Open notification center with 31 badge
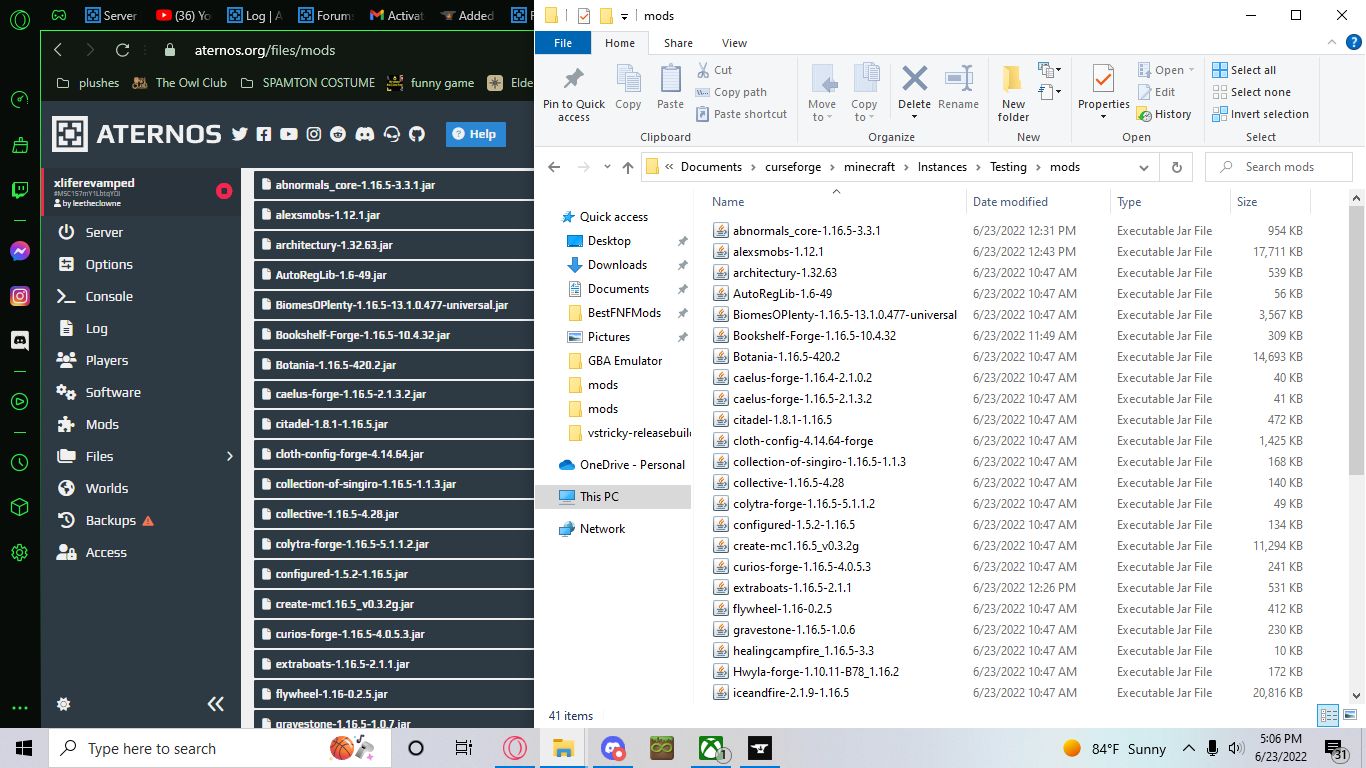 (1335, 749)
